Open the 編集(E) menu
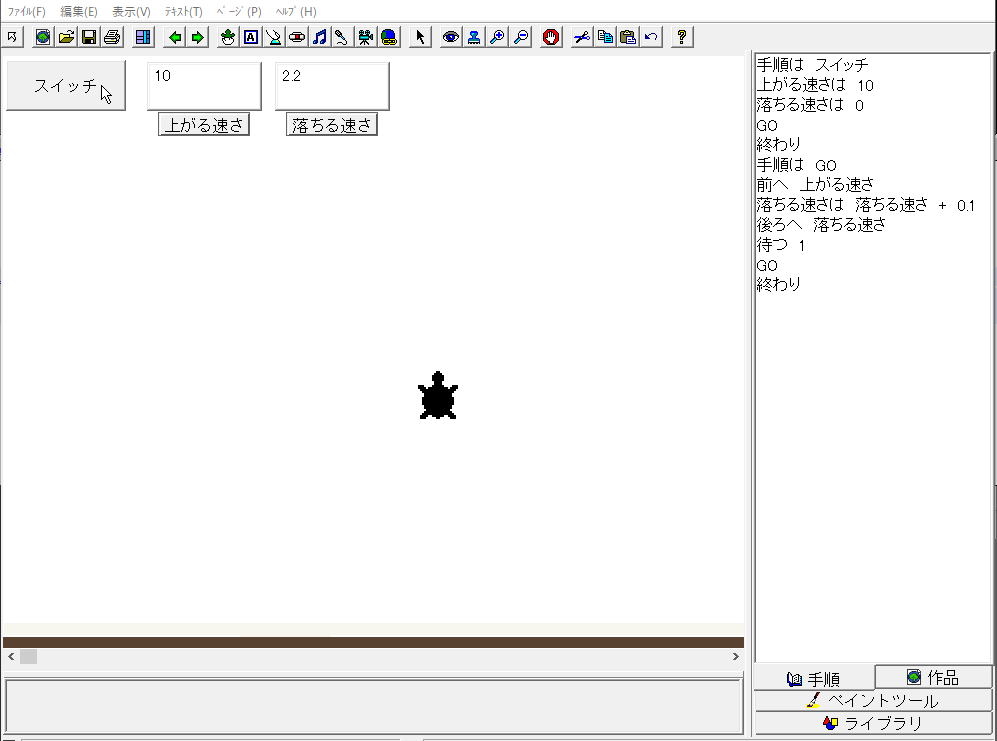 click(x=79, y=12)
